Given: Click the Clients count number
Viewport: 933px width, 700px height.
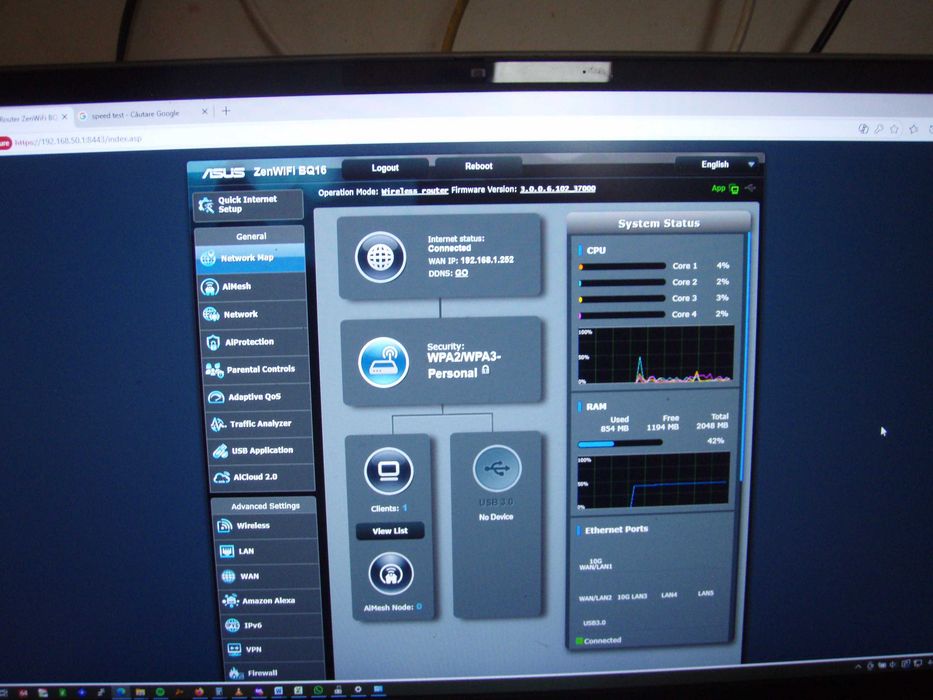Looking at the screenshot, I should pyautogui.click(x=405, y=508).
